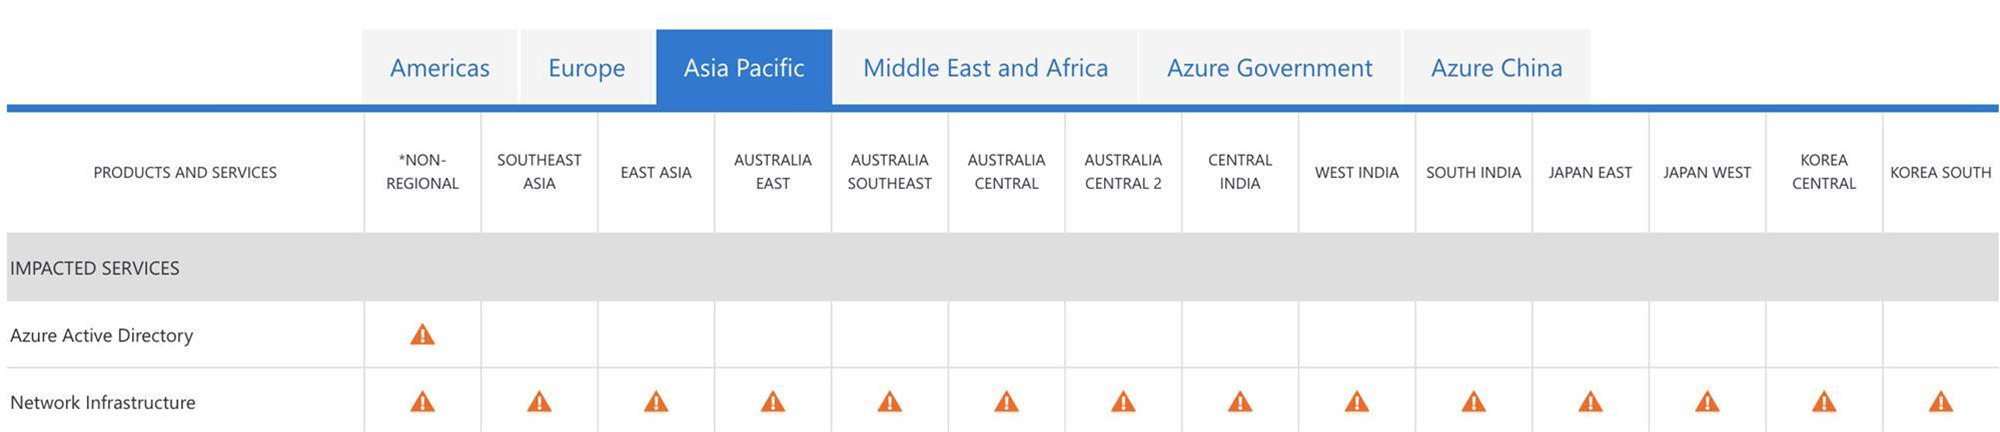The height and width of the screenshot is (432, 2000).
Task: Click Network Infrastructure Southeast Asia warning icon
Action: 539,402
